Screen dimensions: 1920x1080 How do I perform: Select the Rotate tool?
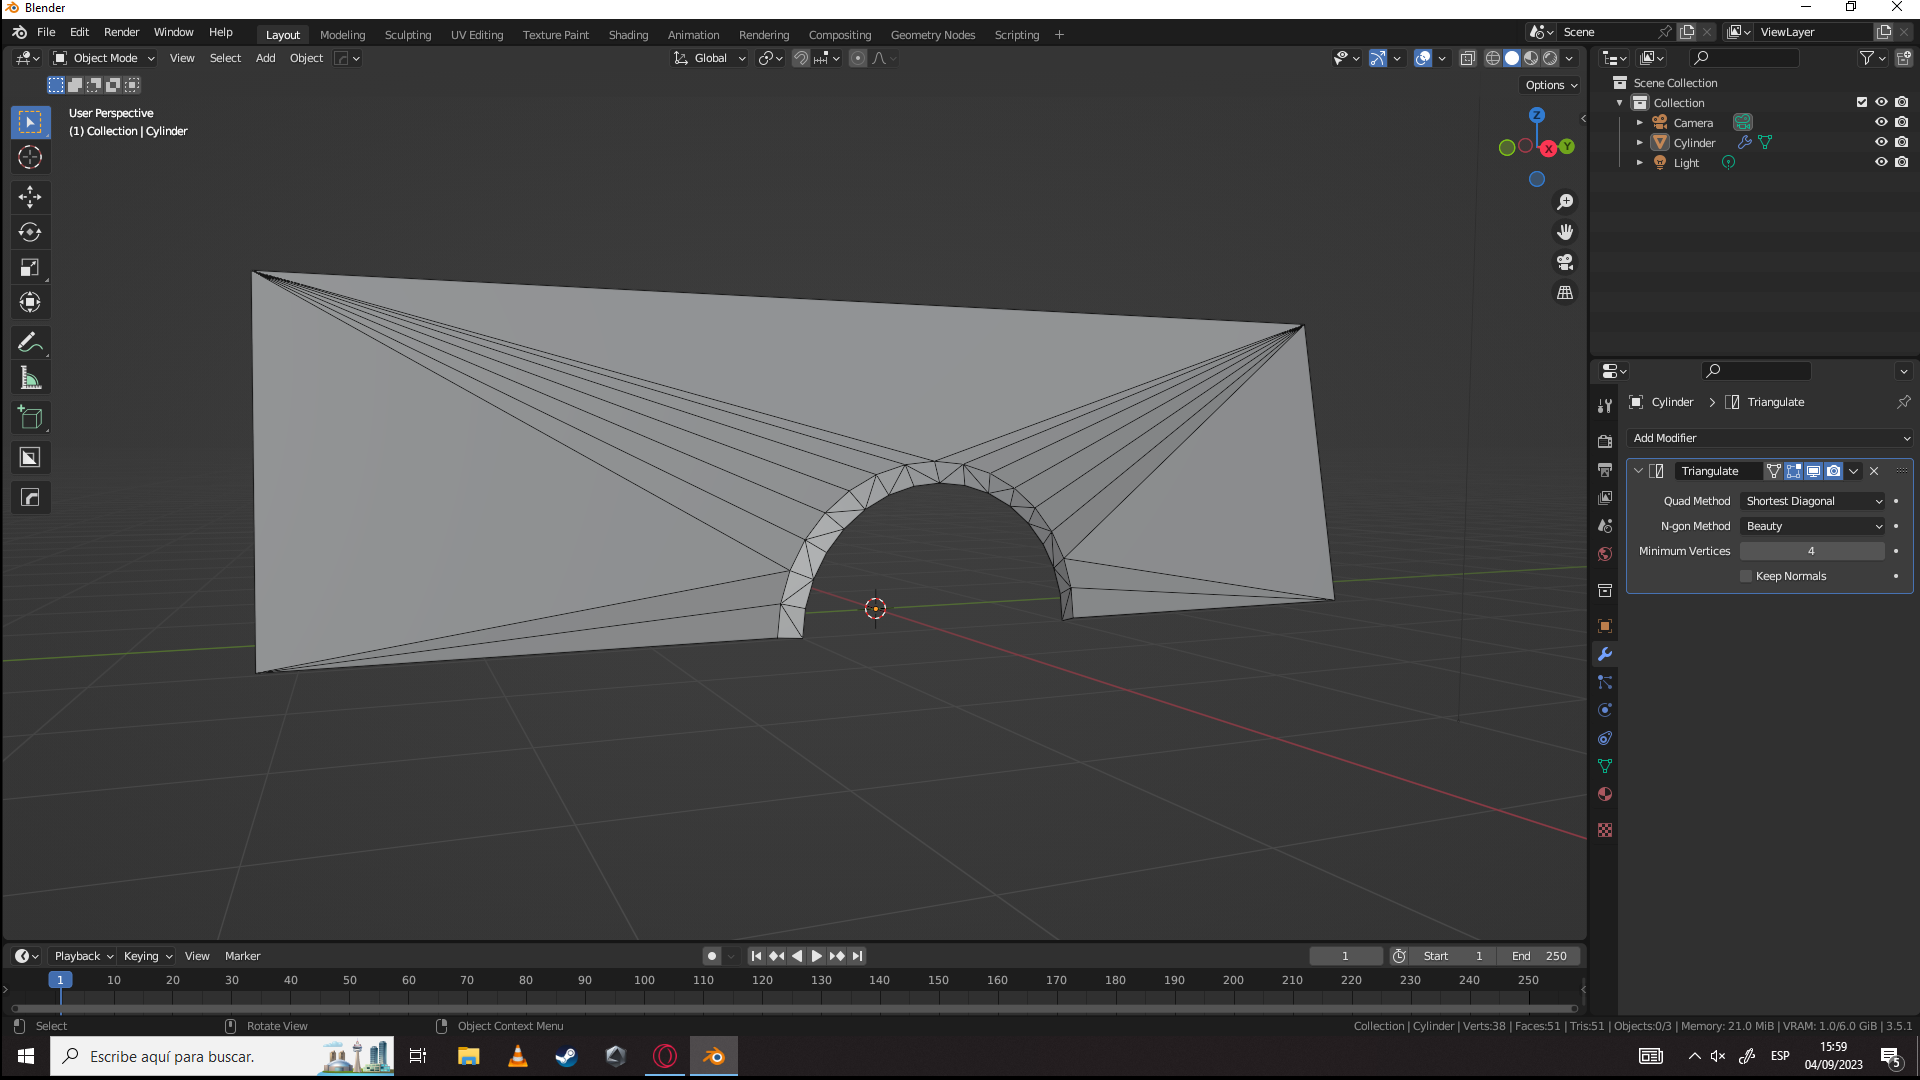point(30,232)
